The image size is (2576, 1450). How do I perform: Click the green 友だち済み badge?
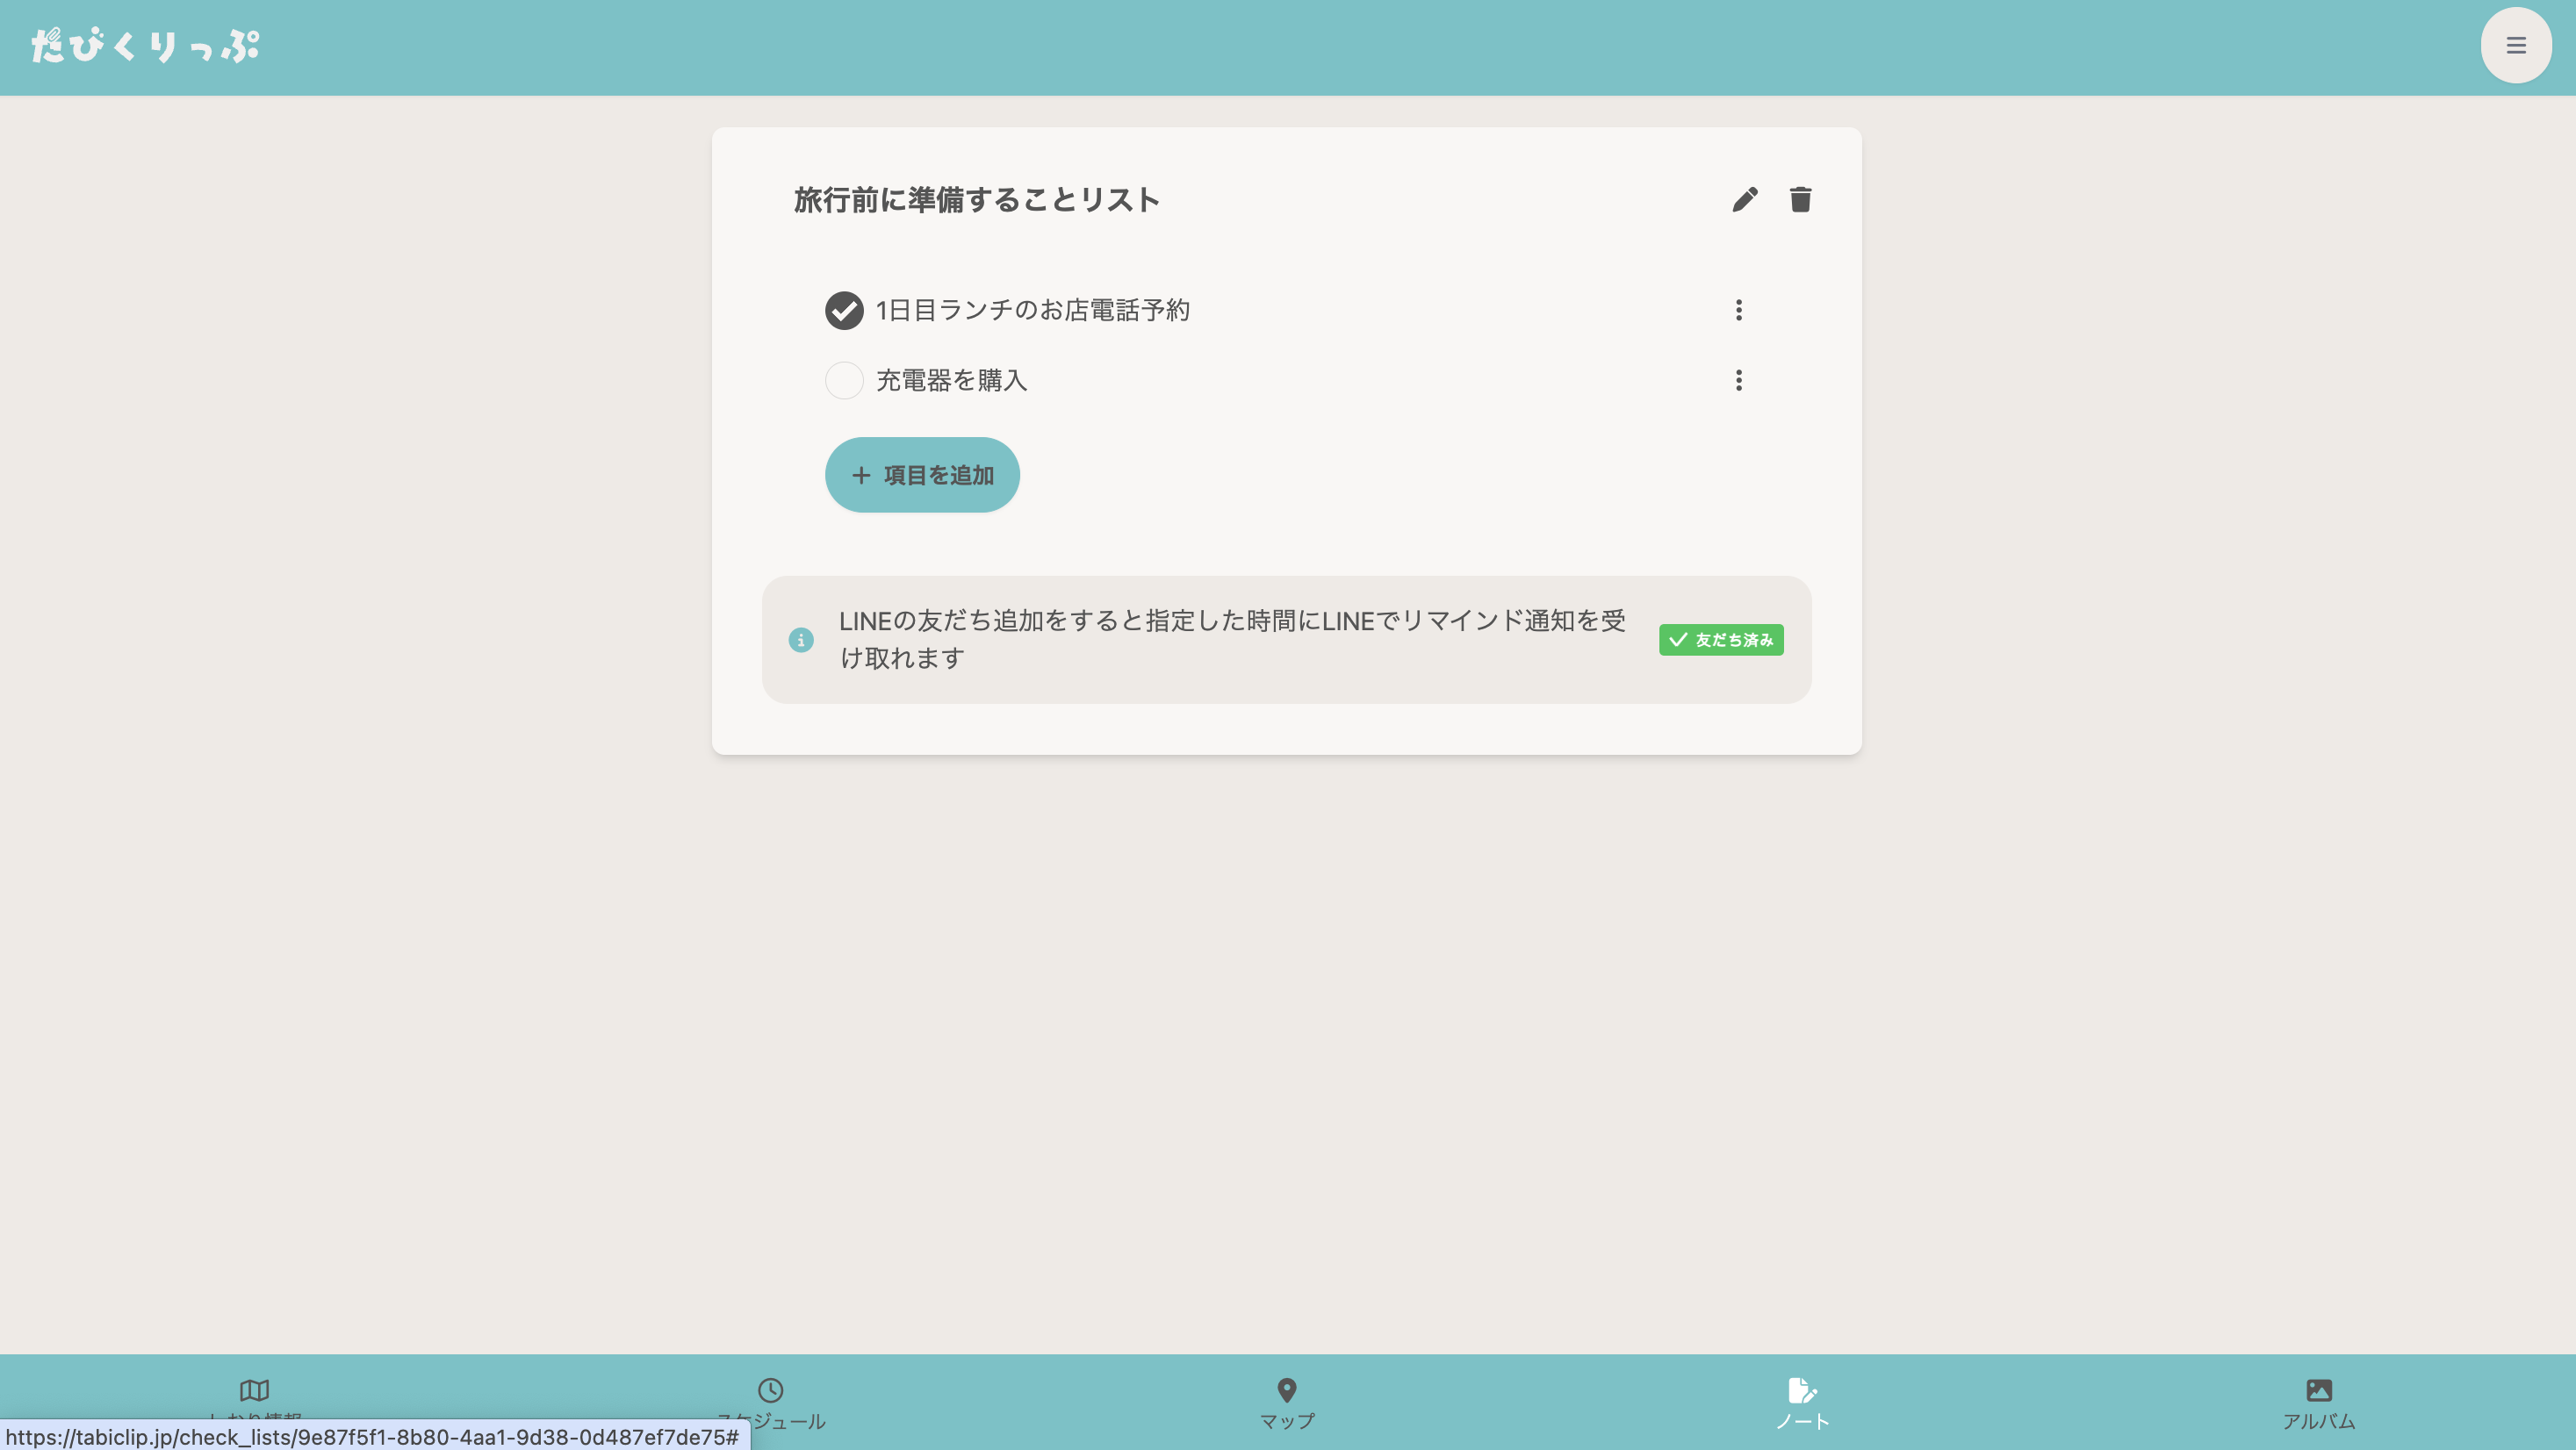(x=1720, y=640)
